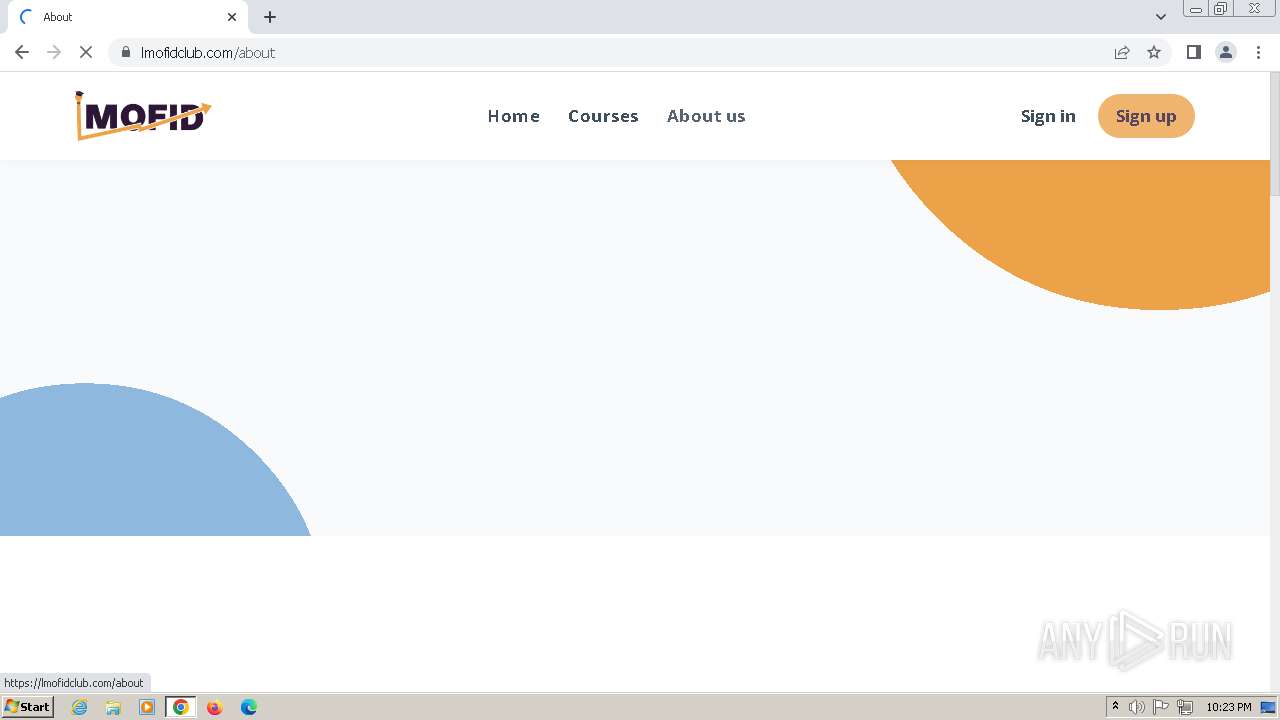Open Chrome three-dot menu
1280x720 pixels.
coord(1259,52)
